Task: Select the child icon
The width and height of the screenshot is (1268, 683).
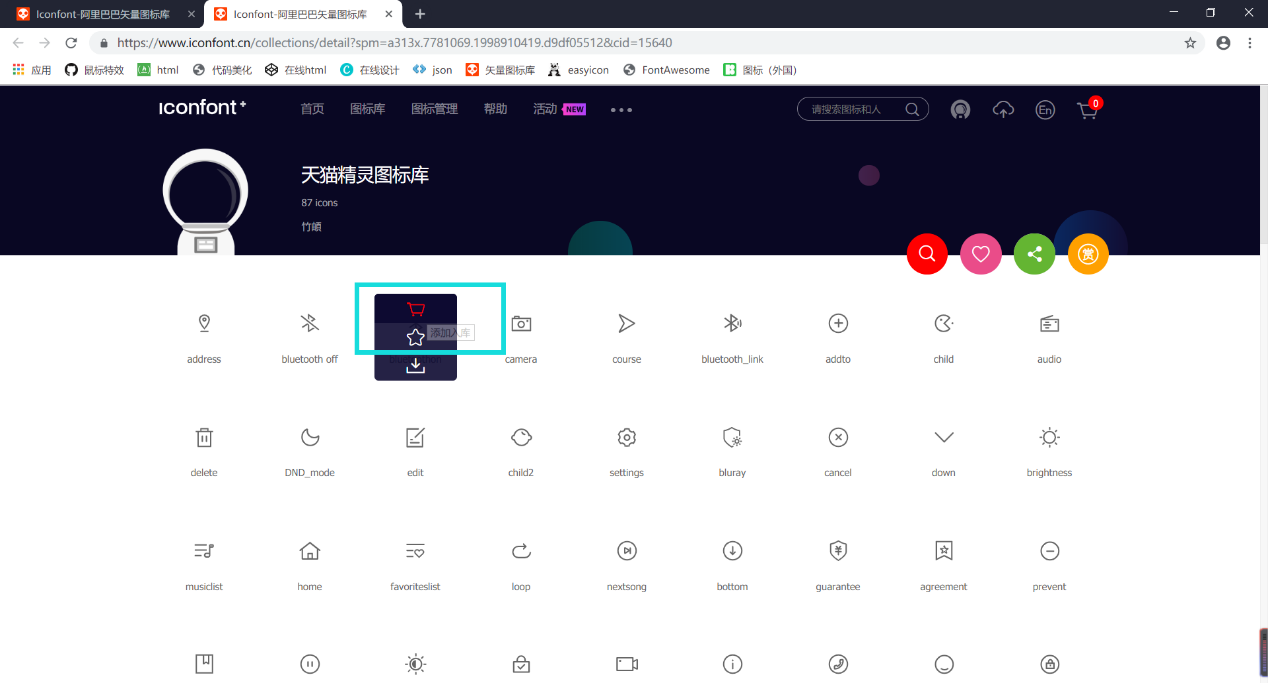Action: pos(944,323)
